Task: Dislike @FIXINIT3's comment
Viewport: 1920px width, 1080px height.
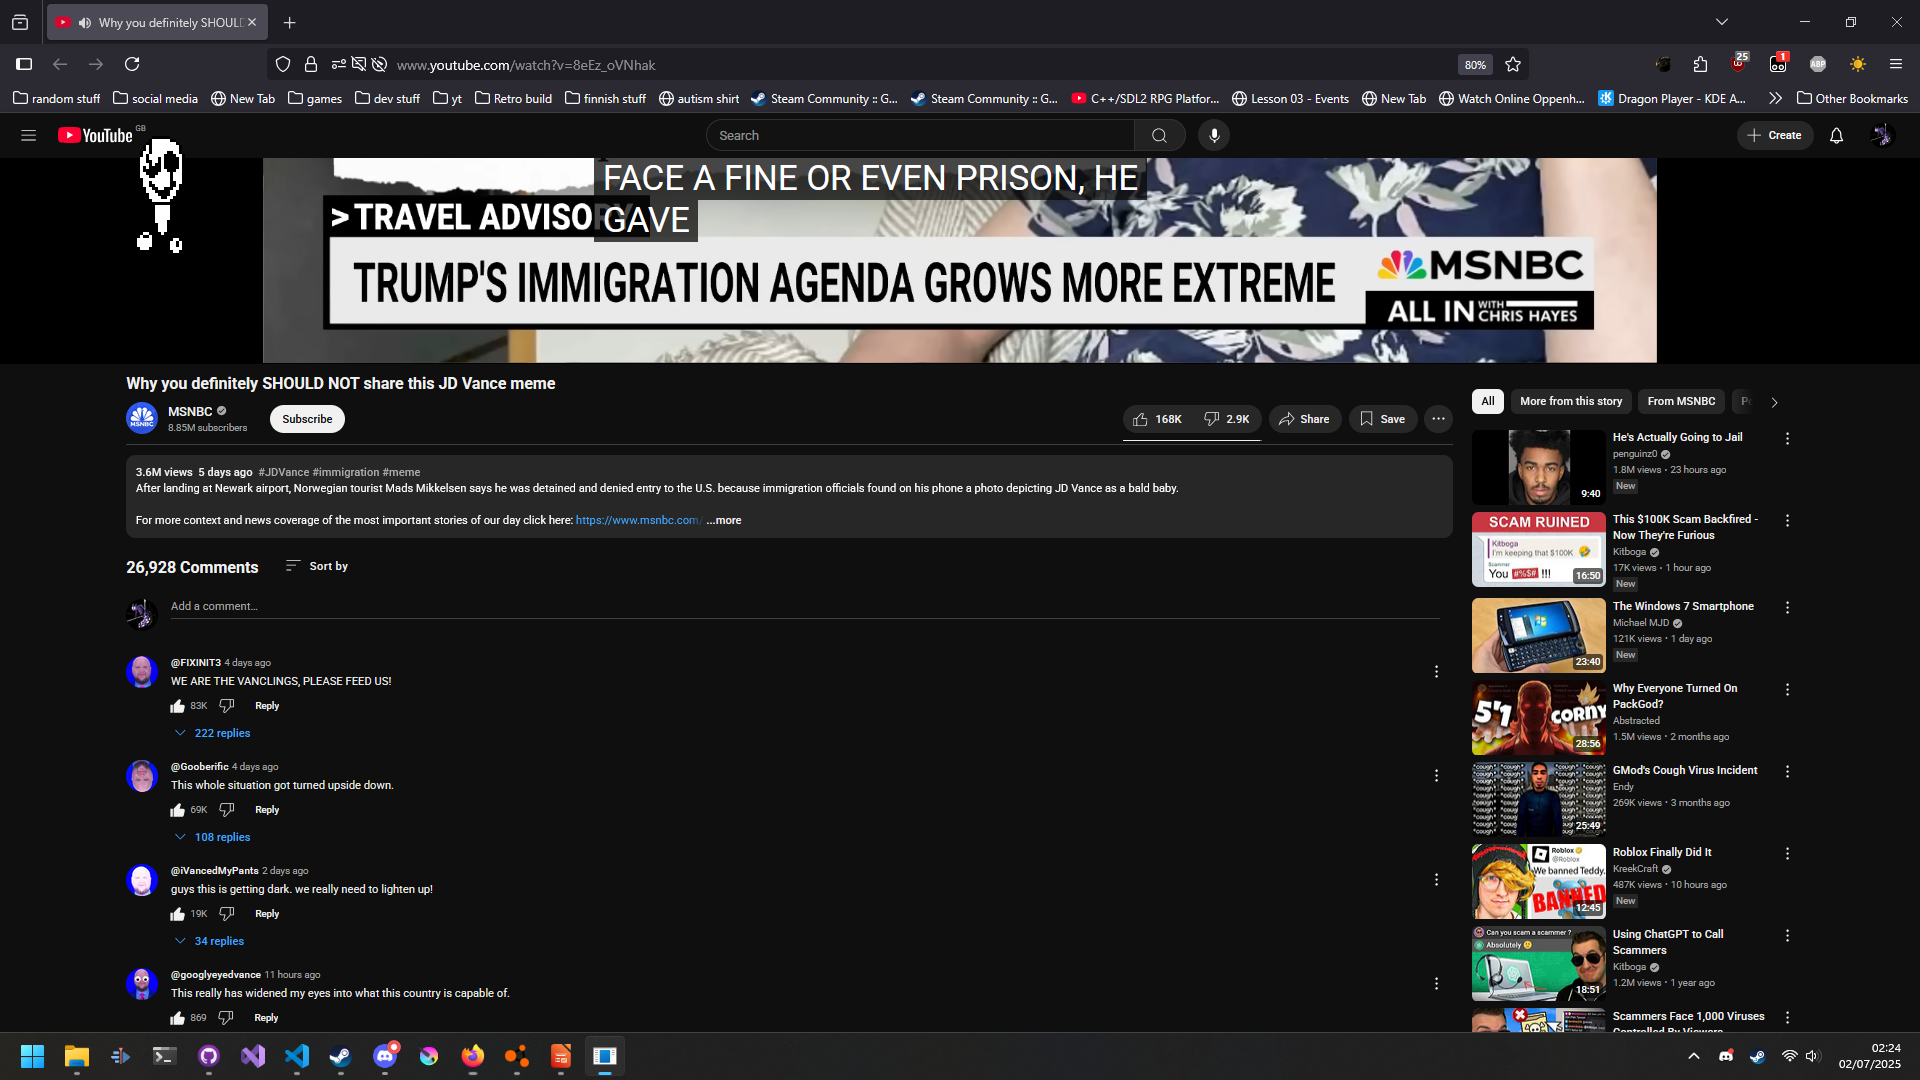Action: [x=227, y=706]
